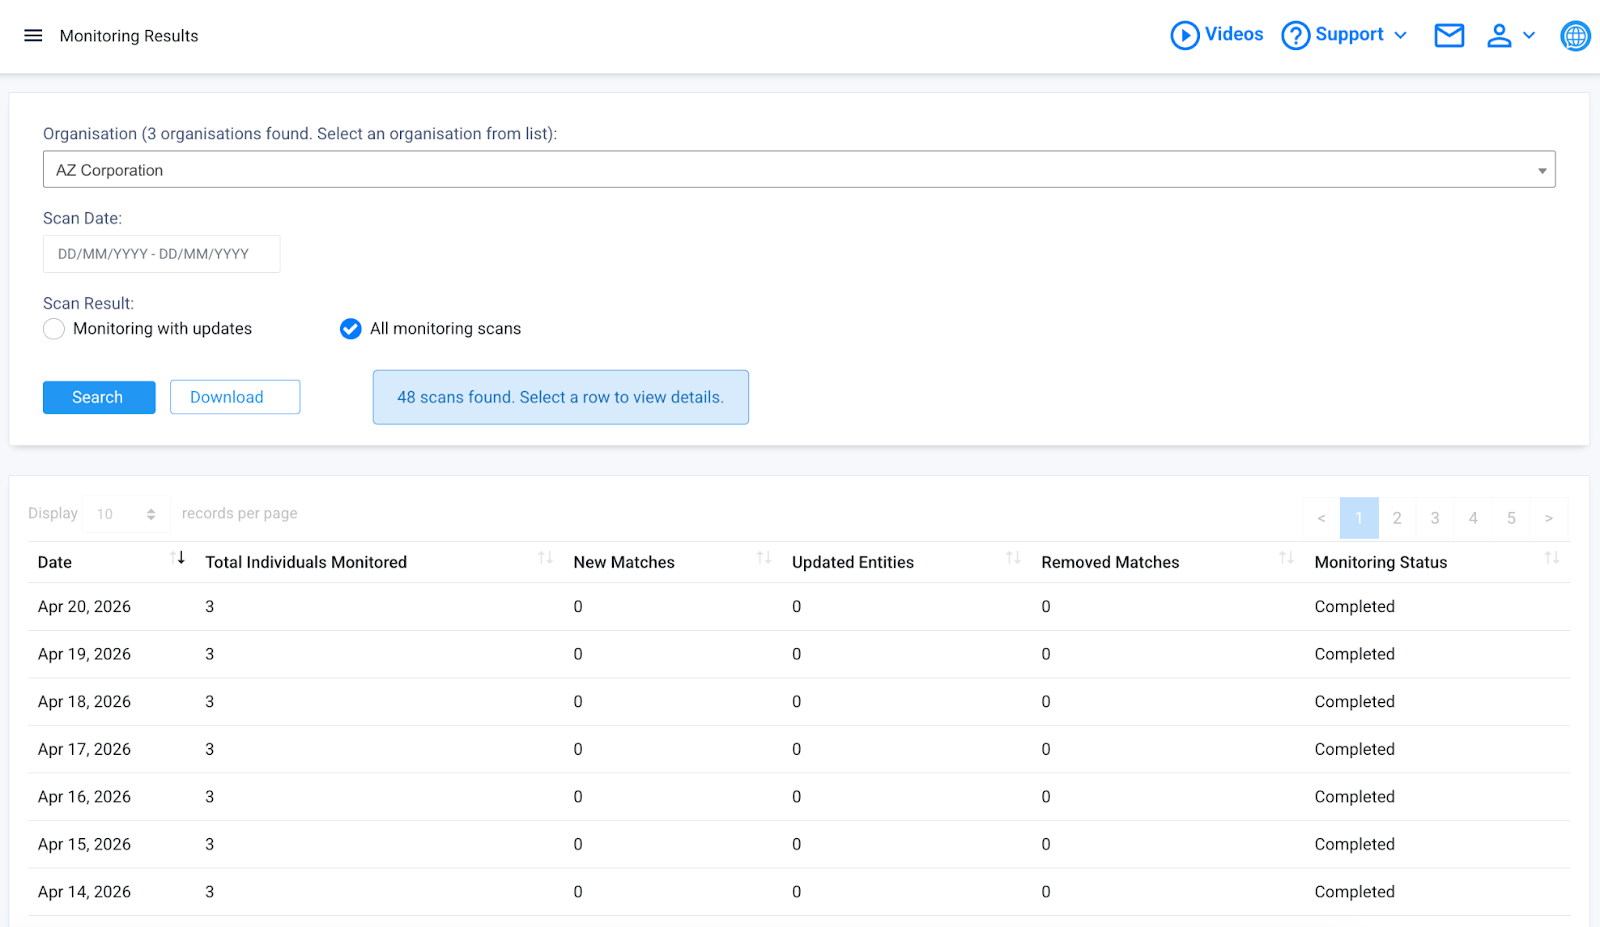Change records per page display count
Screen dimensions: 1600x927
tap(126, 514)
